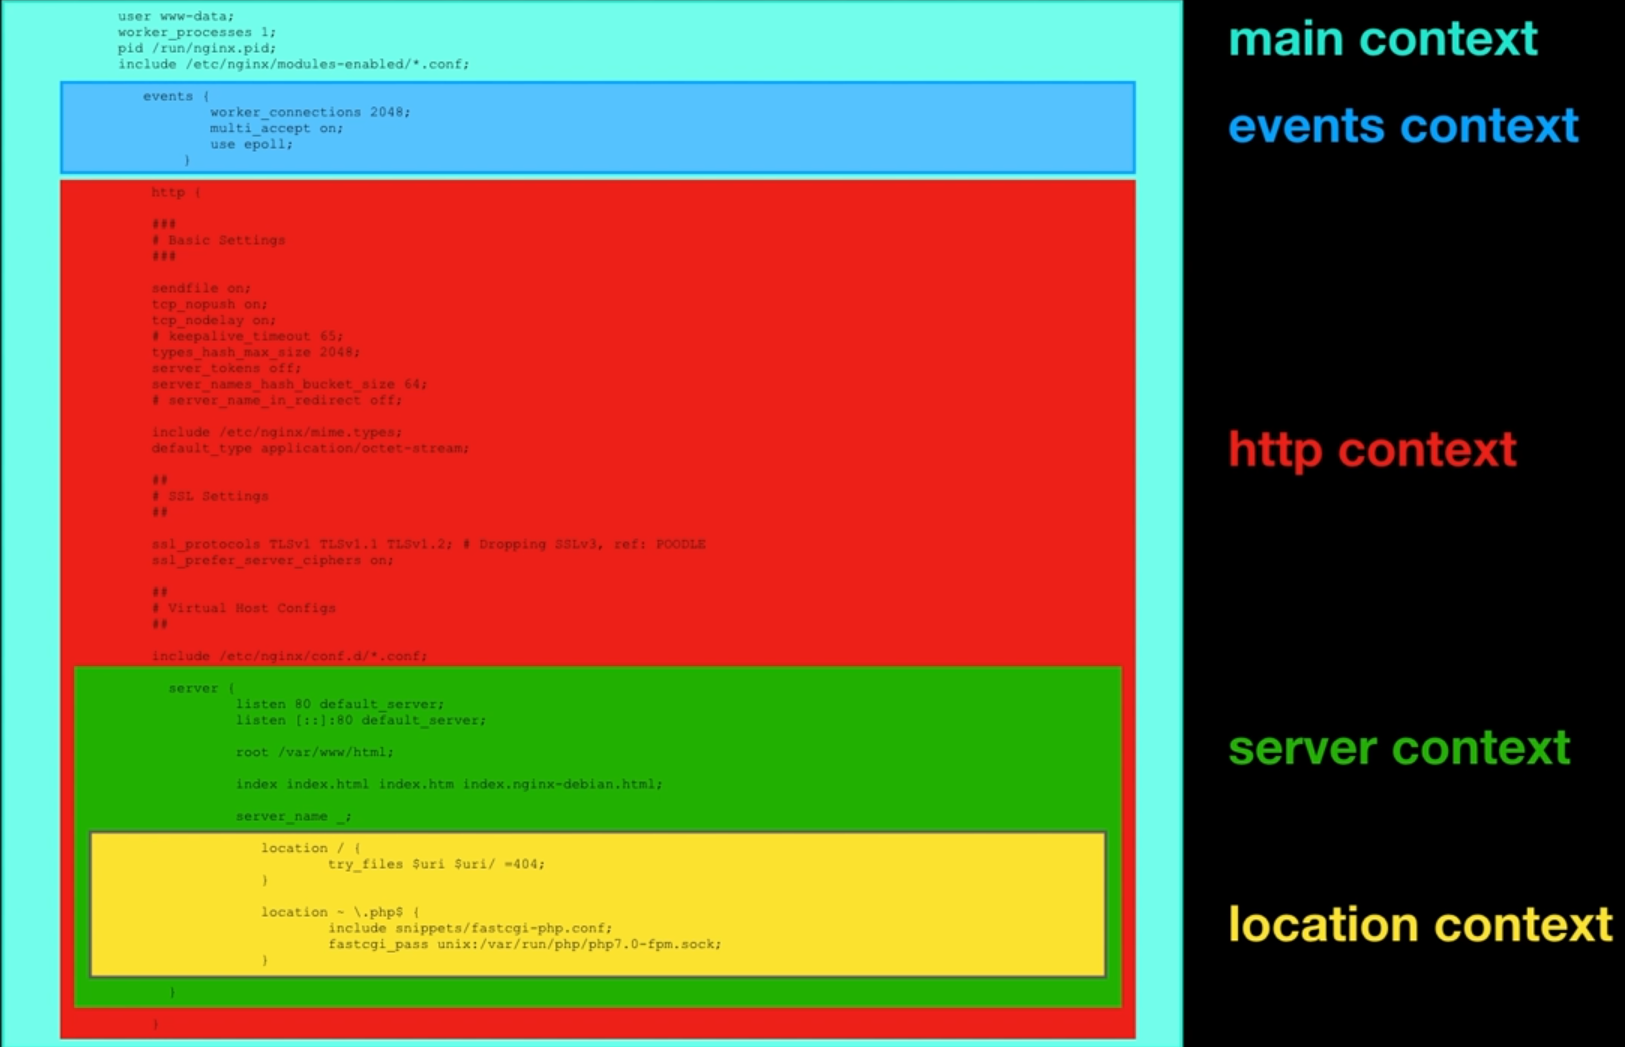The height and width of the screenshot is (1047, 1625).
Task: Click the 'location context' label
Action: [1420, 924]
